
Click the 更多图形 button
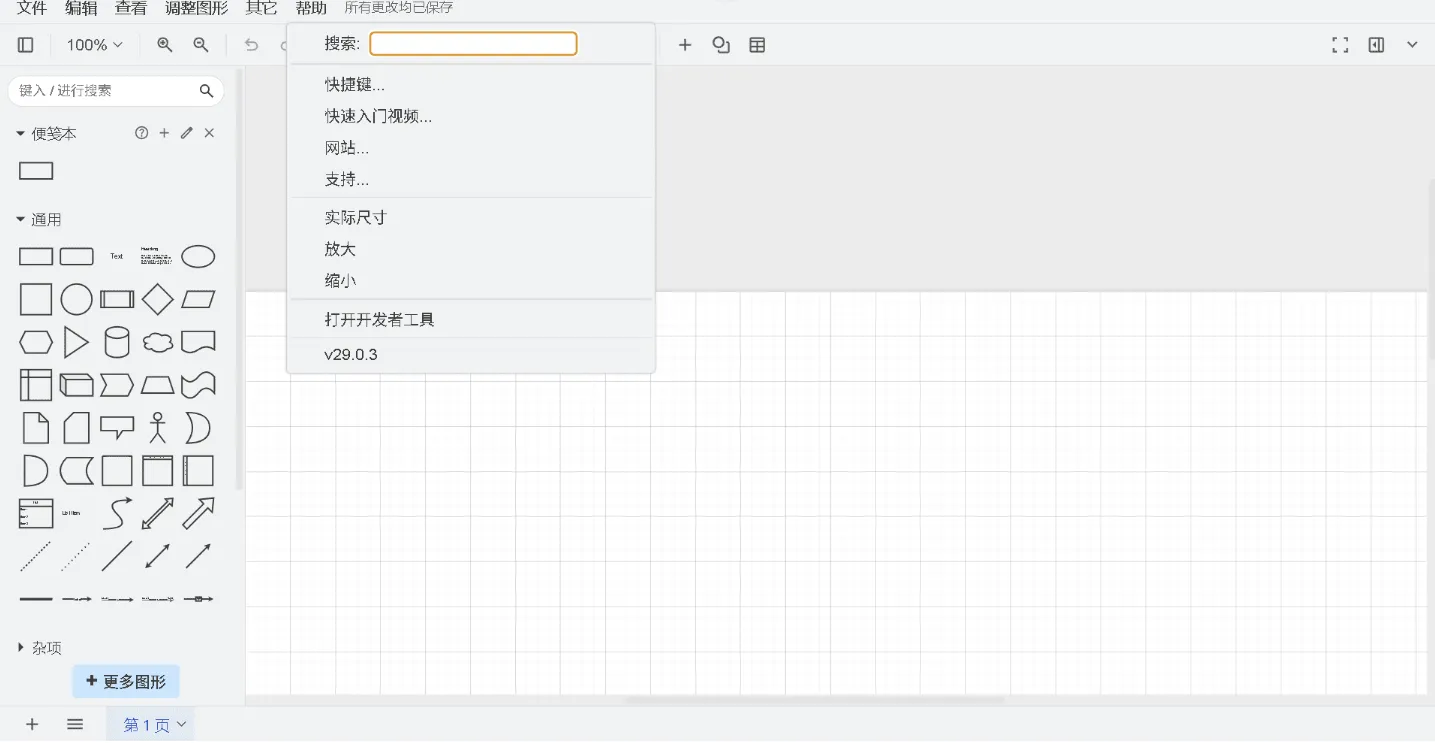coord(125,681)
